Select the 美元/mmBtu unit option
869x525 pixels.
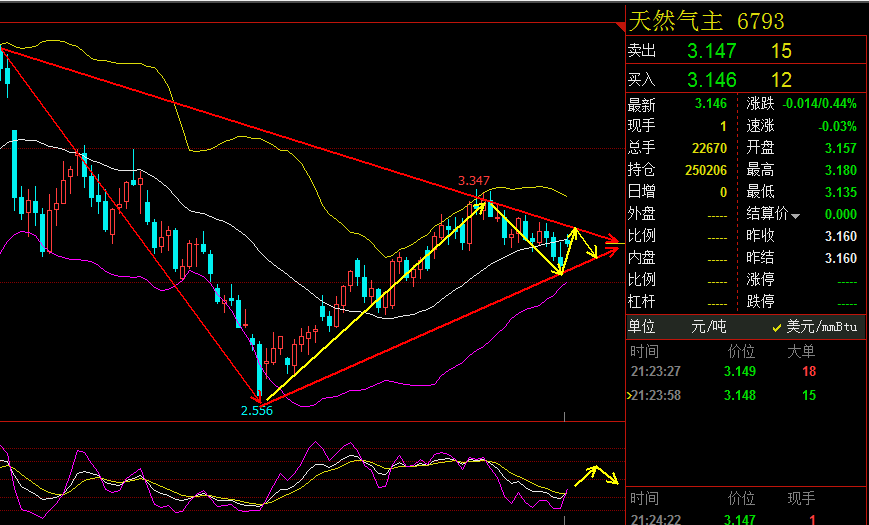pos(821,327)
